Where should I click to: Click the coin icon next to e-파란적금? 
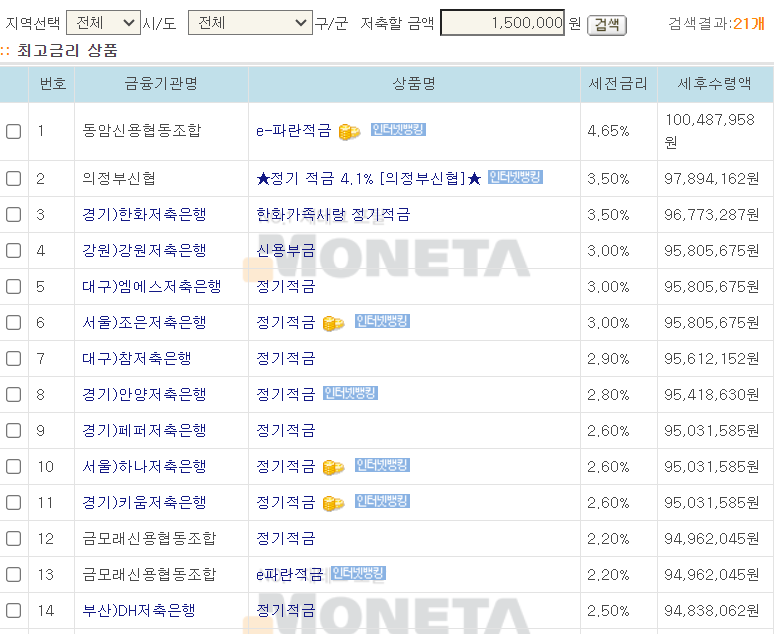(x=349, y=131)
